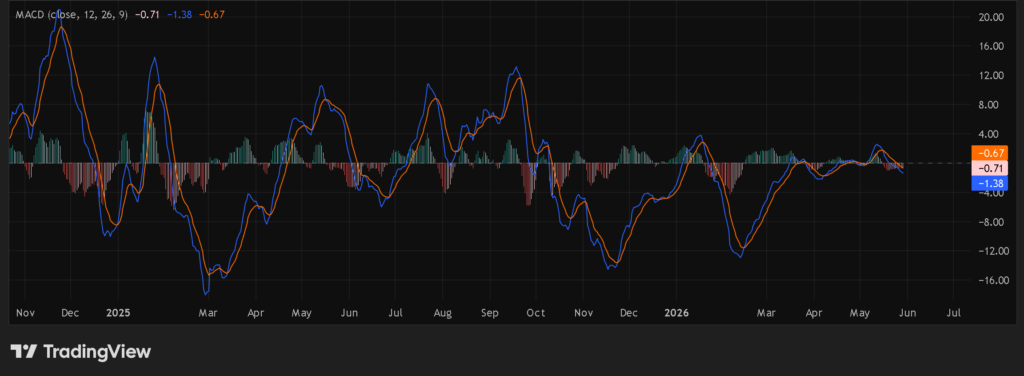The width and height of the screenshot is (1024, 376).
Task: Click the TradingView logo
Action: pyautogui.click(x=81, y=352)
